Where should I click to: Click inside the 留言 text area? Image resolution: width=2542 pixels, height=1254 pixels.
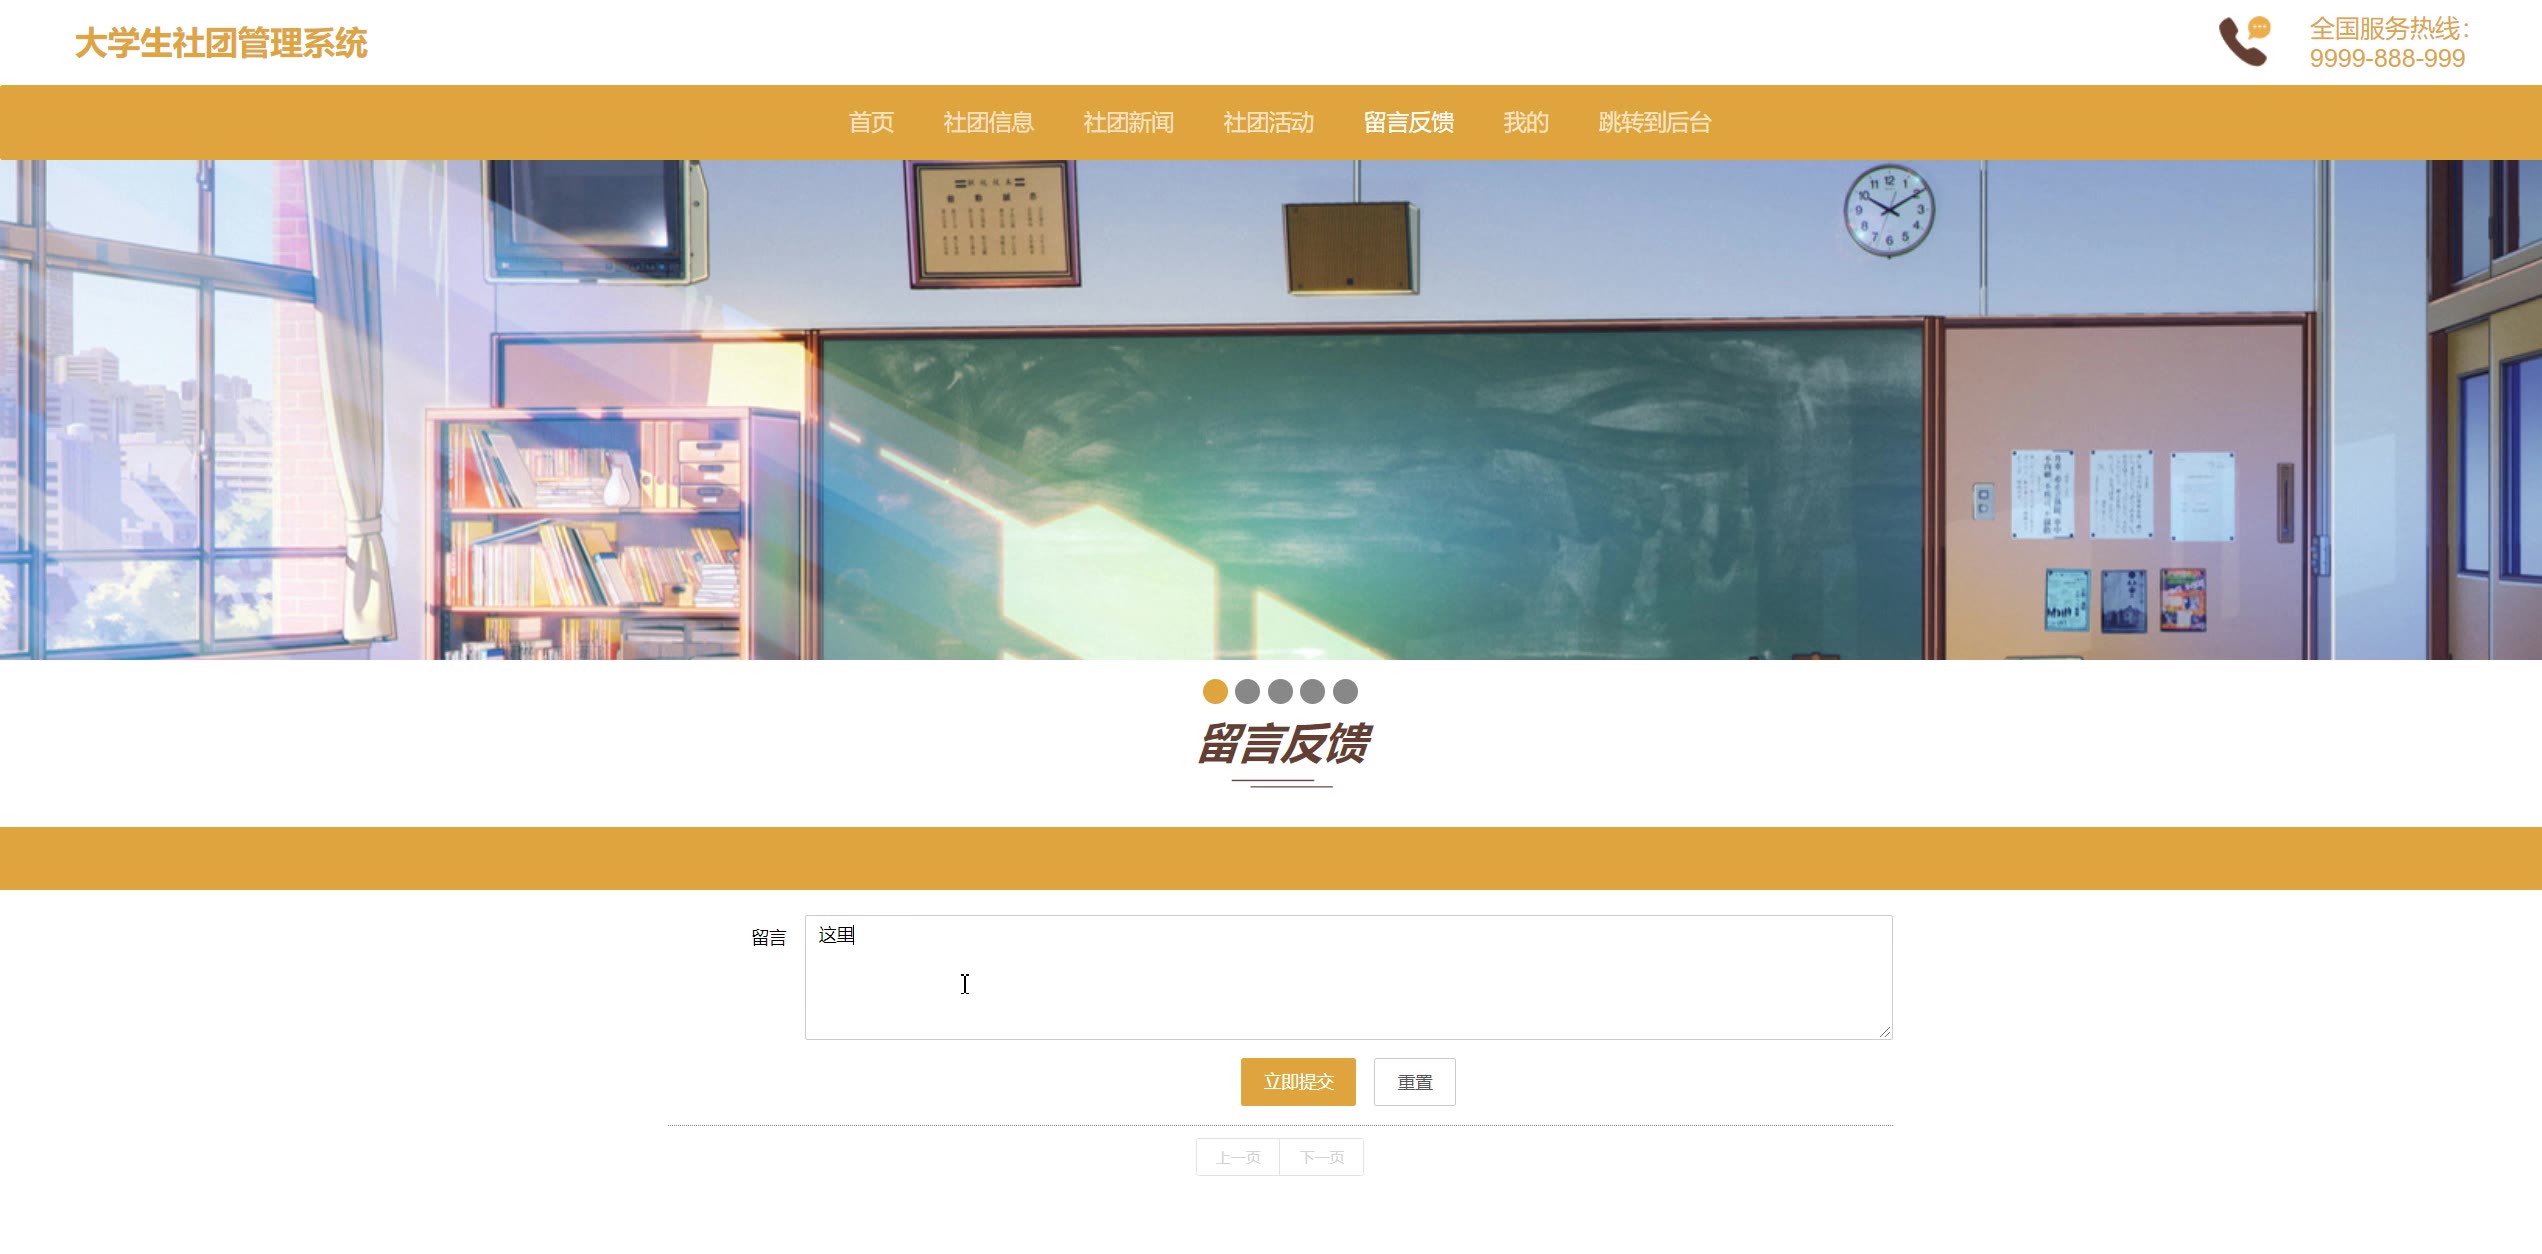coord(1348,977)
